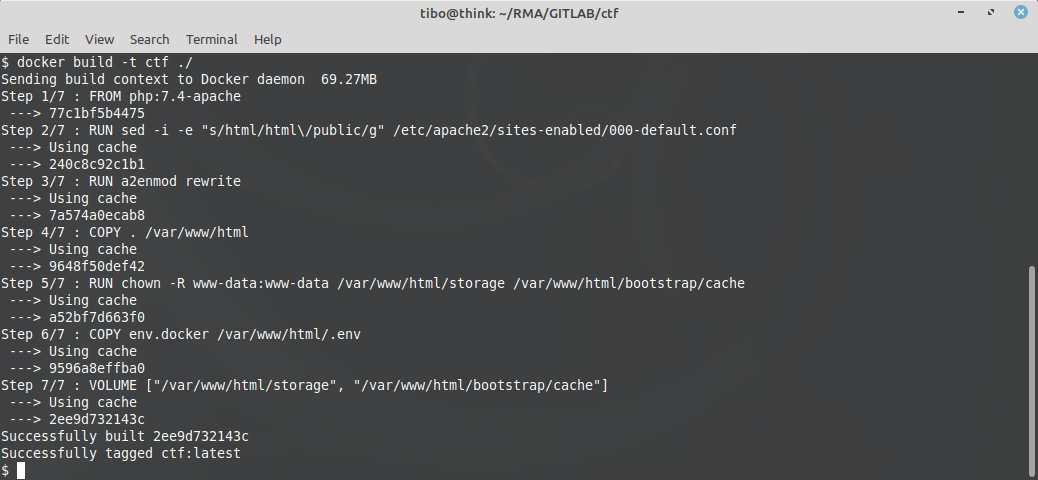The image size is (1038, 480).
Task: Close the terminal window
Action: click(x=1021, y=13)
